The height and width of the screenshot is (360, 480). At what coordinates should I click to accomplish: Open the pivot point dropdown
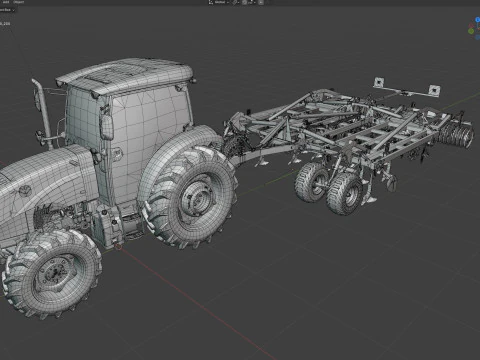[236, 2]
